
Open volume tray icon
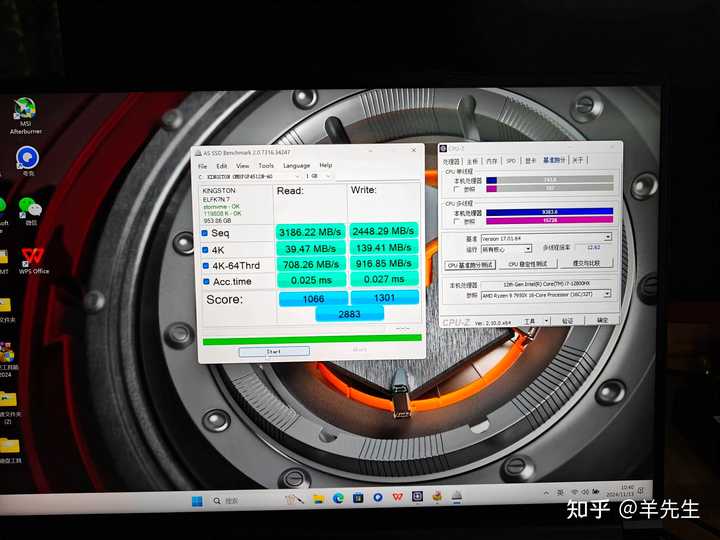[585, 492]
